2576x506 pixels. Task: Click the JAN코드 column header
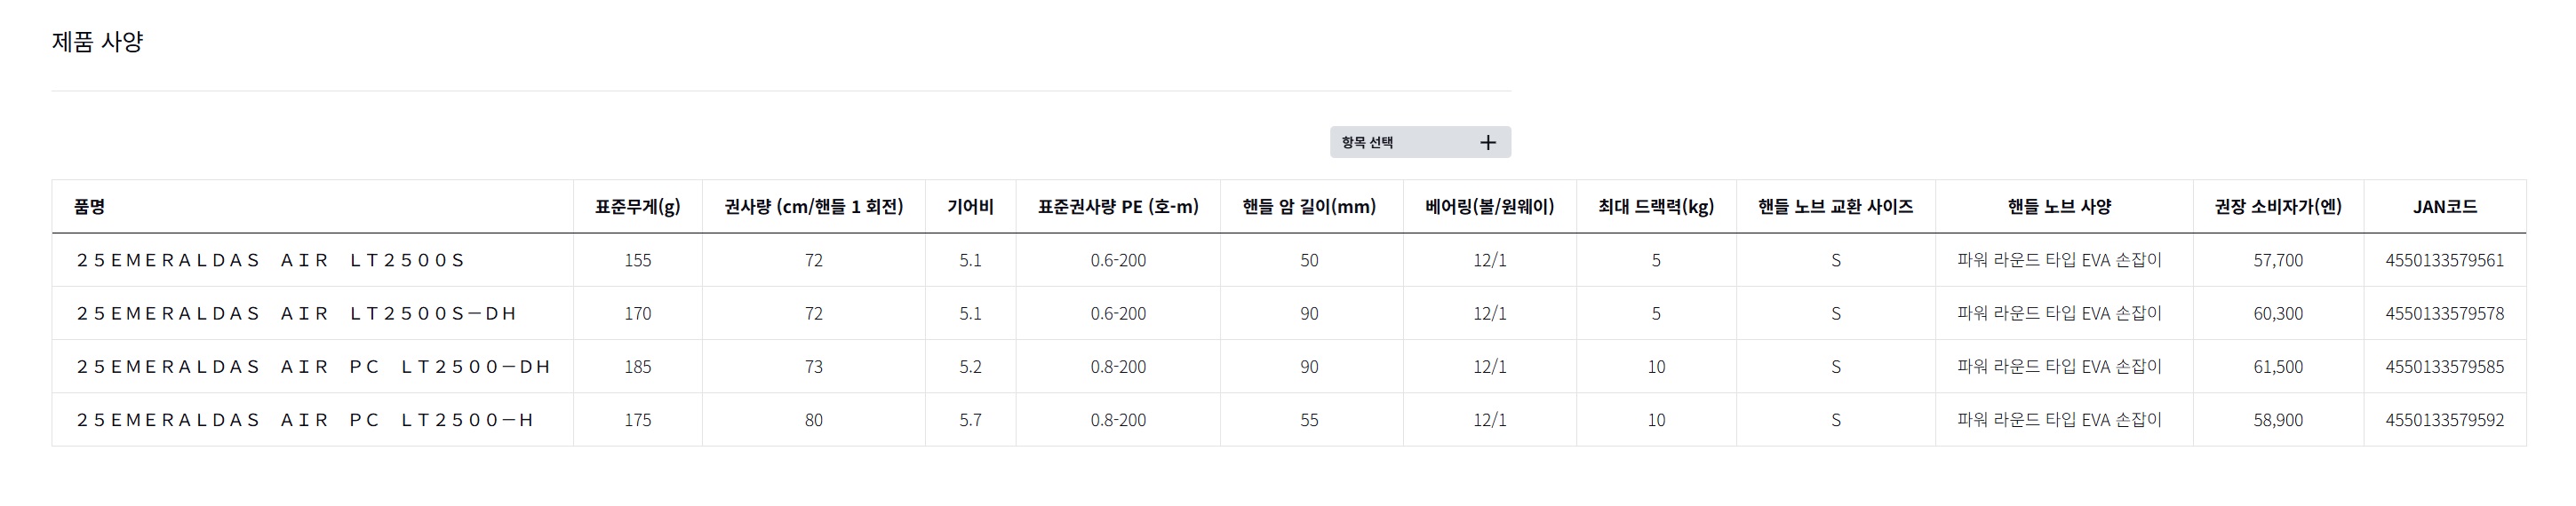[x=2444, y=207]
